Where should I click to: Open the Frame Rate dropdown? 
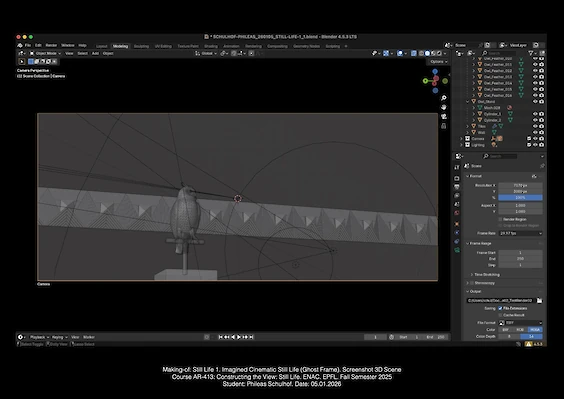click(x=520, y=233)
